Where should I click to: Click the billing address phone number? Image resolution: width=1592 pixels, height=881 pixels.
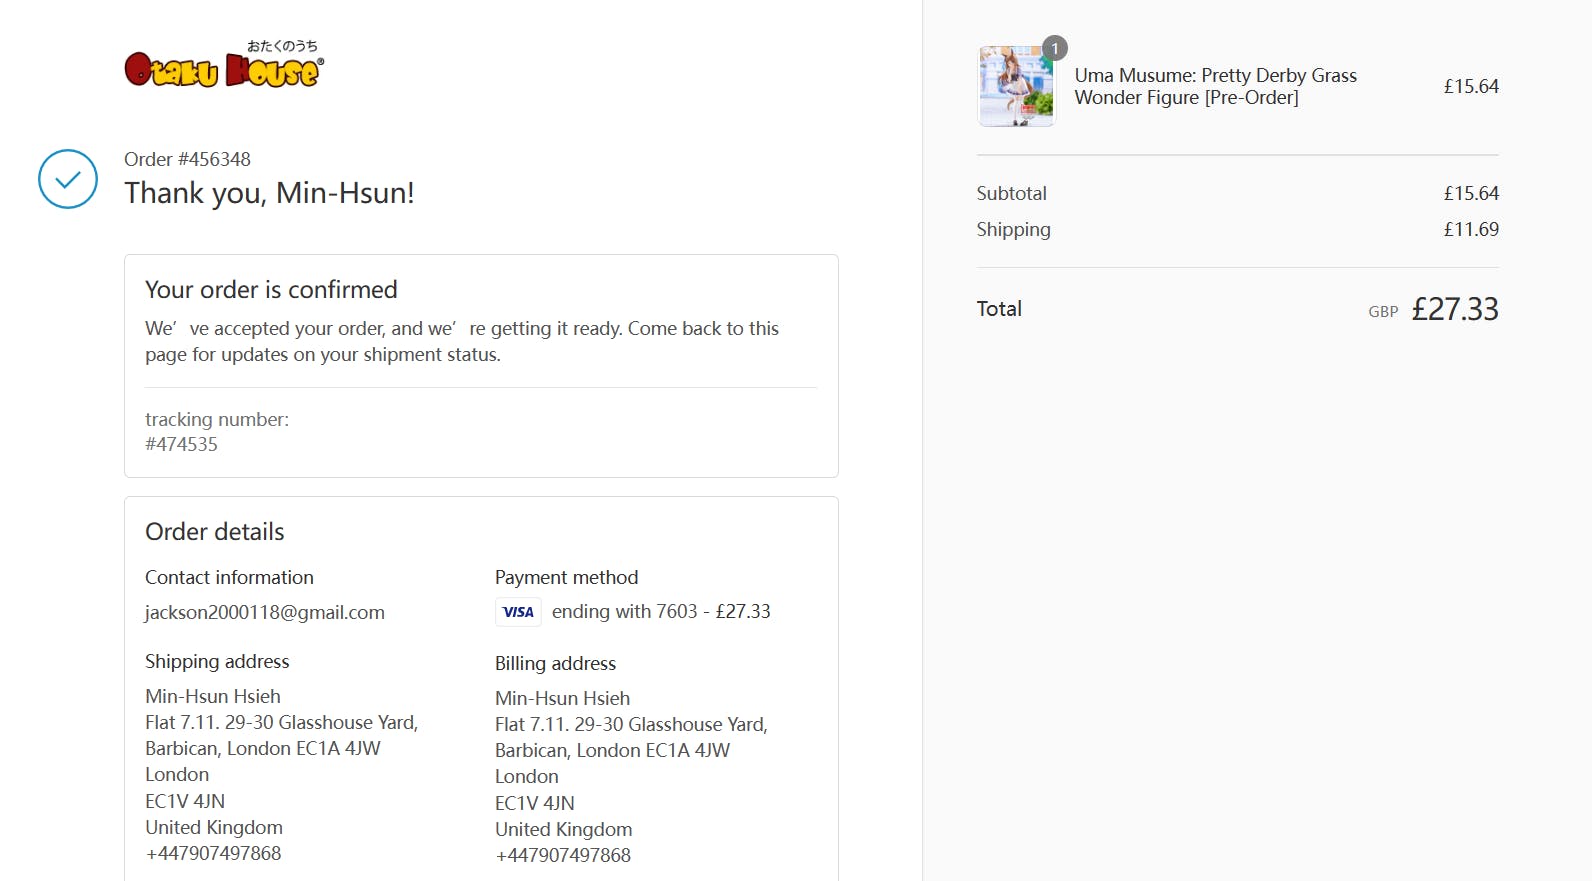pyautogui.click(x=563, y=855)
